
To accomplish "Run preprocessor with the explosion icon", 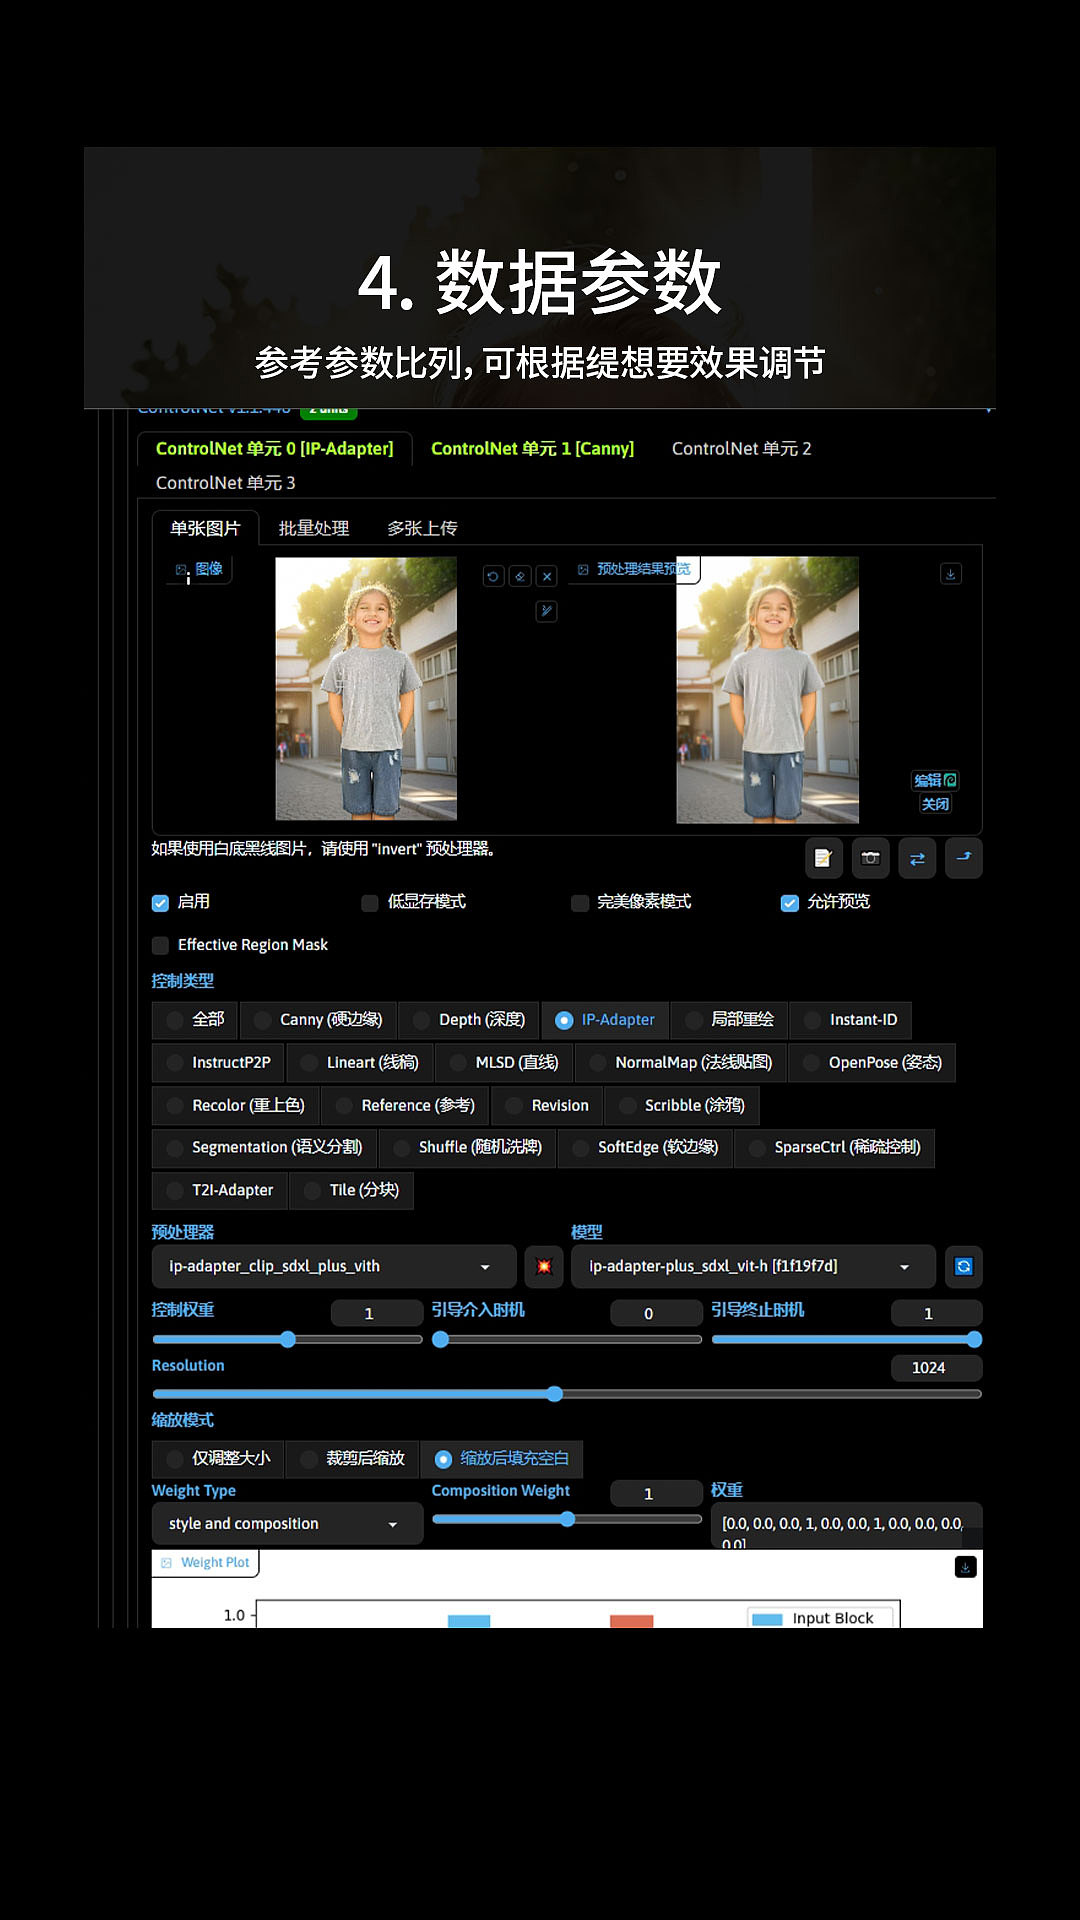I will [x=544, y=1266].
